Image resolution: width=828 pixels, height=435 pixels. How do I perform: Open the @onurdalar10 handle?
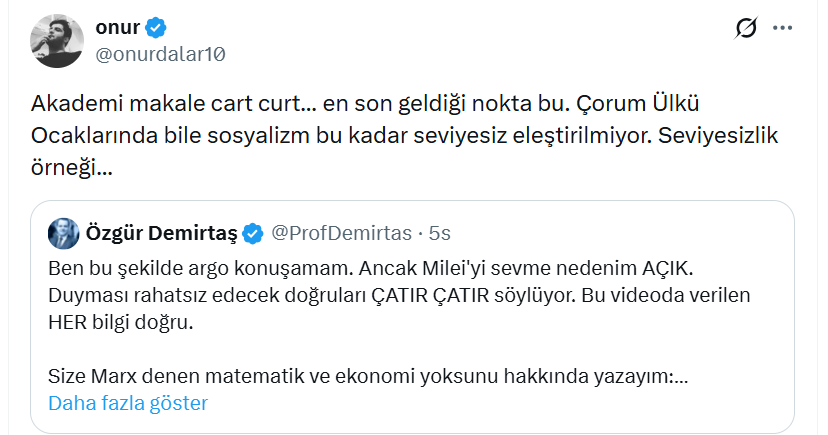pyautogui.click(x=160, y=54)
